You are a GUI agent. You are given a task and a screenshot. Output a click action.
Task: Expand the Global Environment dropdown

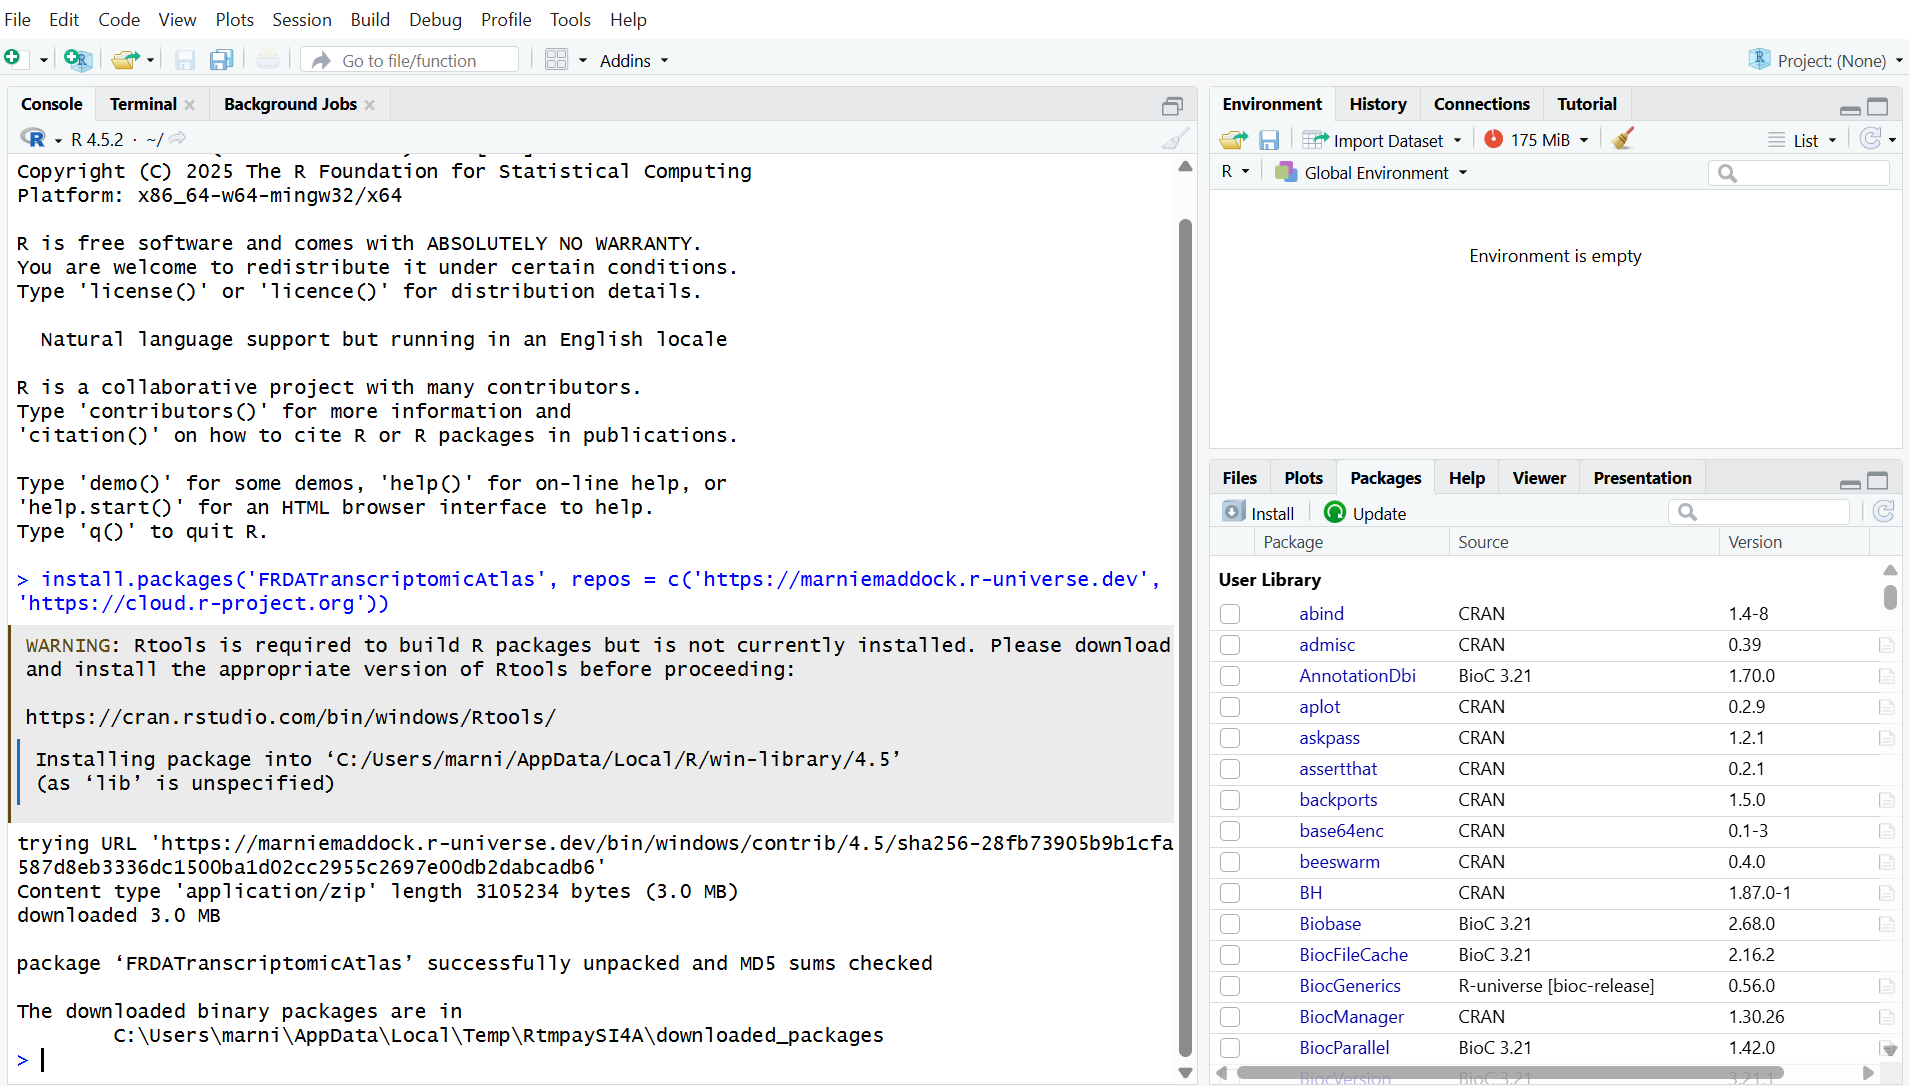[x=1376, y=173]
